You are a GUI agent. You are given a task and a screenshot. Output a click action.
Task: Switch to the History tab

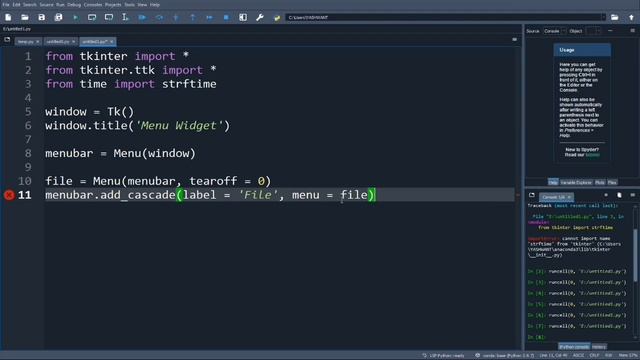(599, 347)
